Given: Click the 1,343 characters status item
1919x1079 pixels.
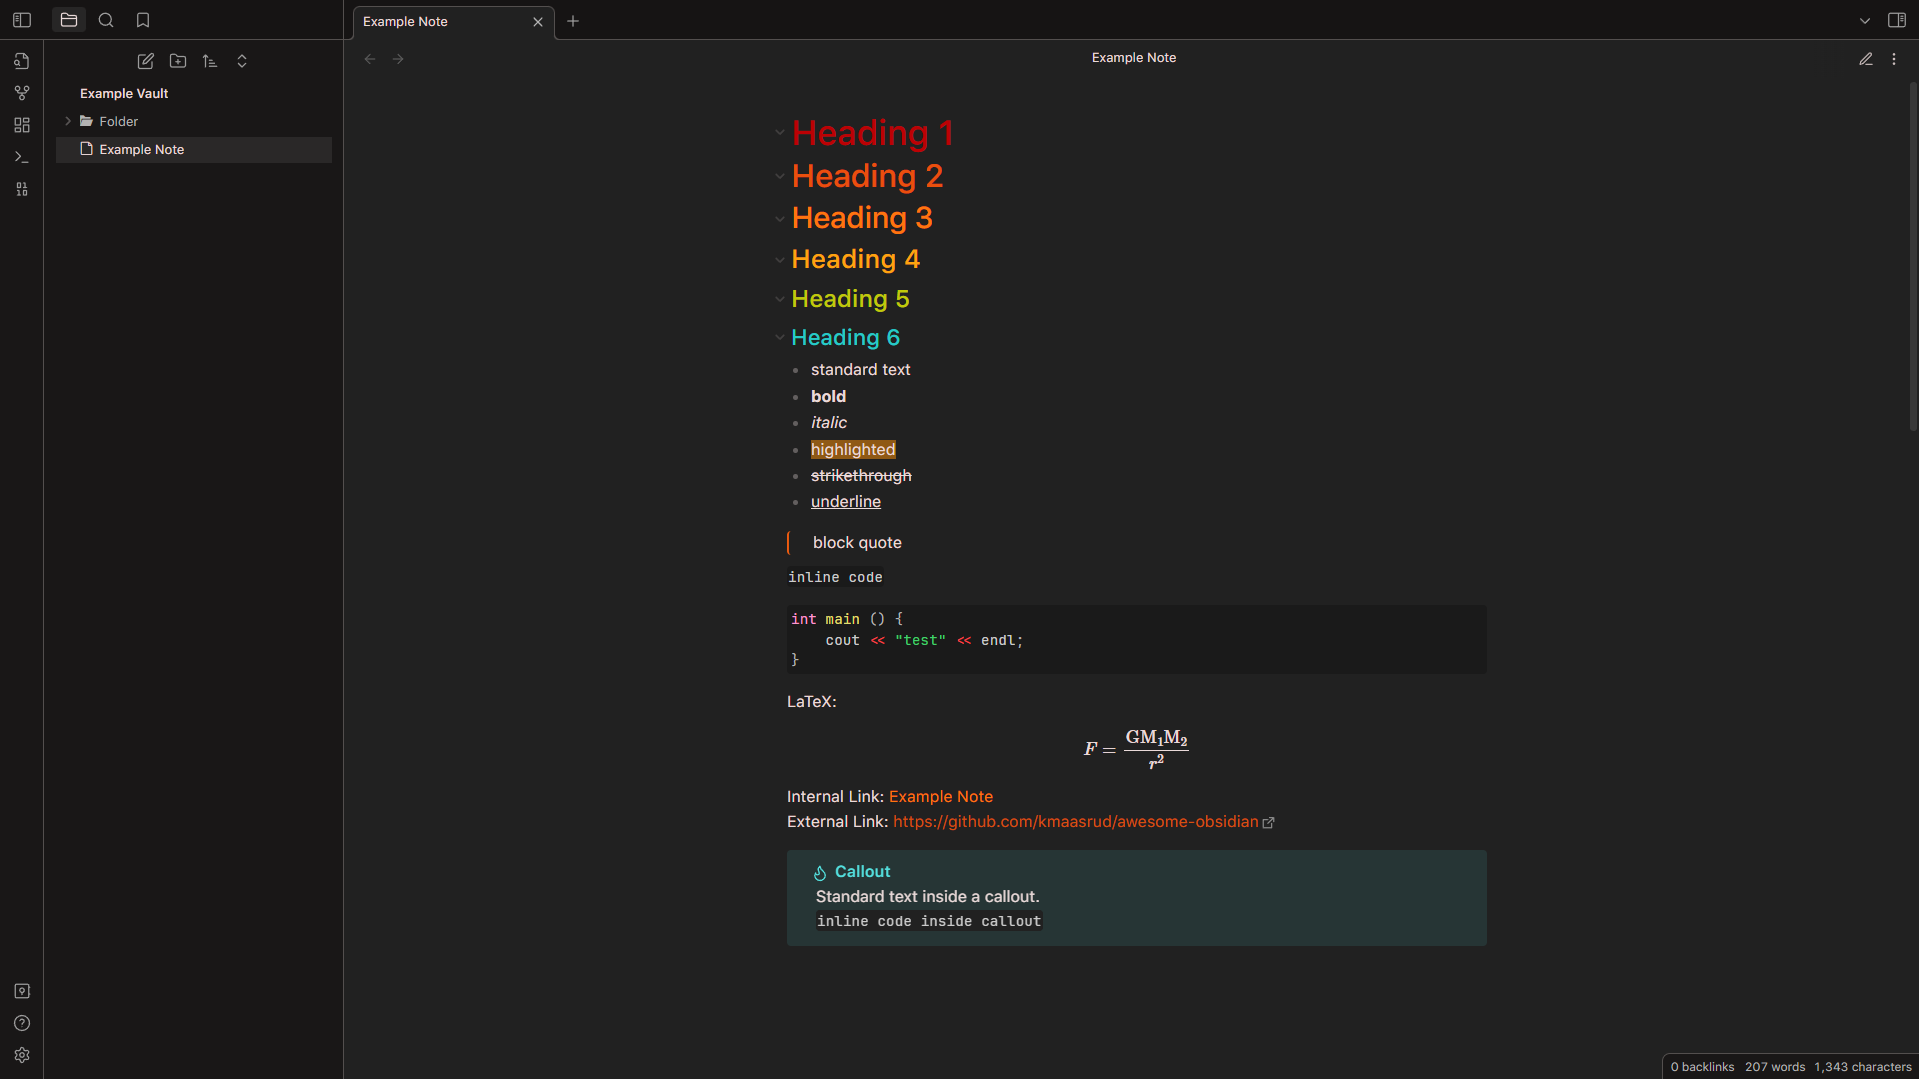Looking at the screenshot, I should (x=1862, y=1067).
